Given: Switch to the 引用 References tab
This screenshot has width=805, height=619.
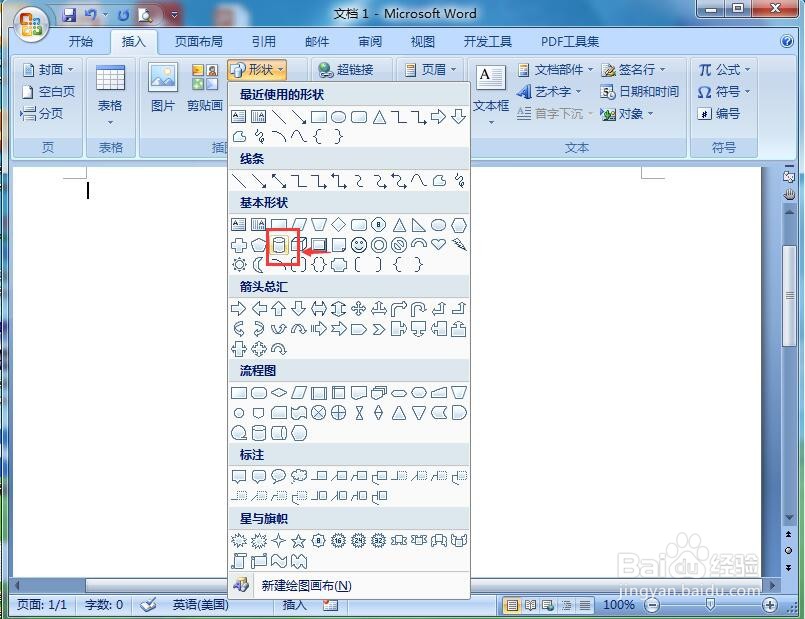Looking at the screenshot, I should [x=263, y=41].
